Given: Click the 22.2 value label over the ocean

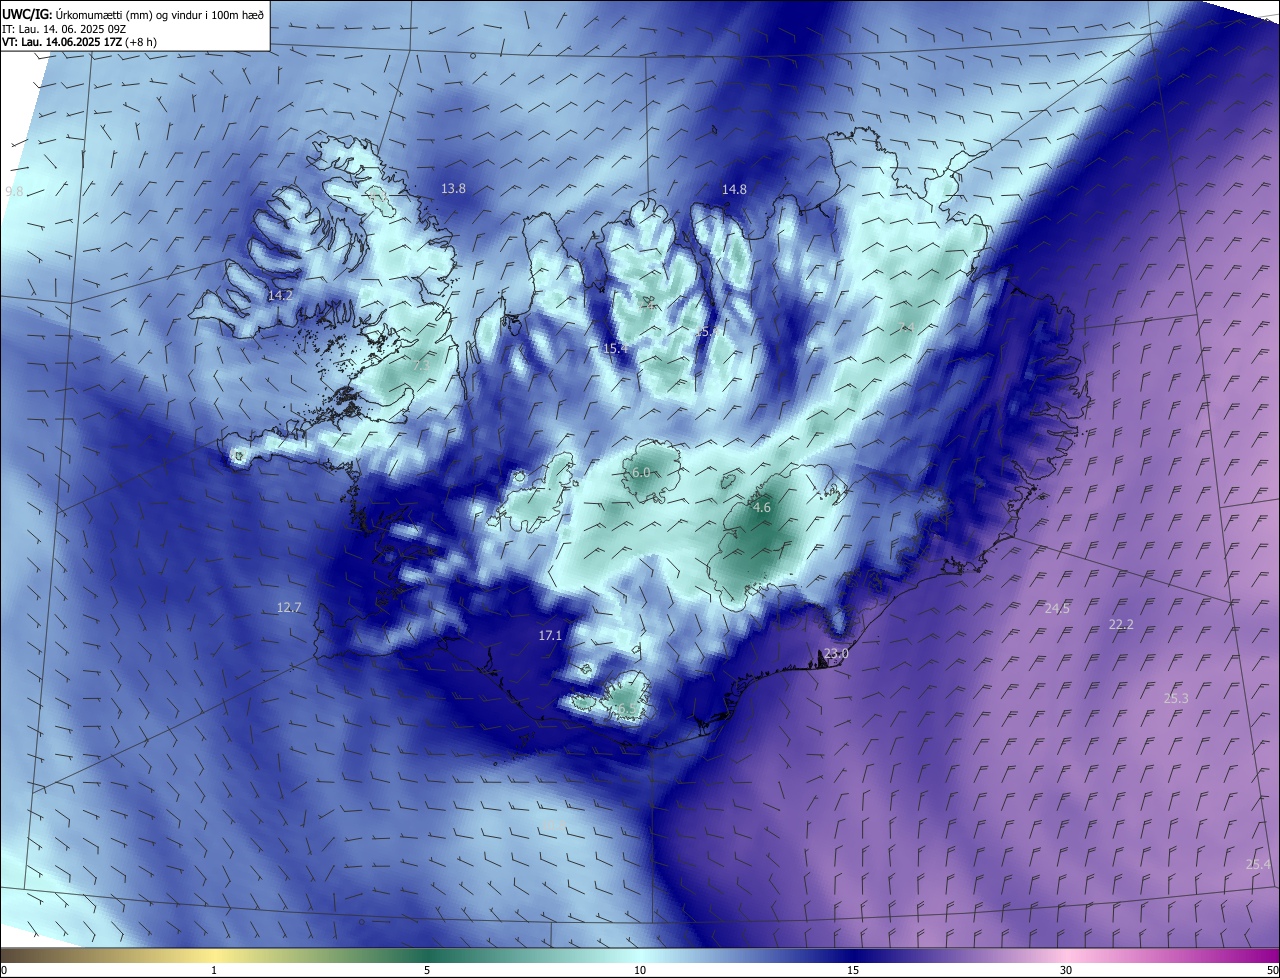Looking at the screenshot, I should pyautogui.click(x=1122, y=624).
